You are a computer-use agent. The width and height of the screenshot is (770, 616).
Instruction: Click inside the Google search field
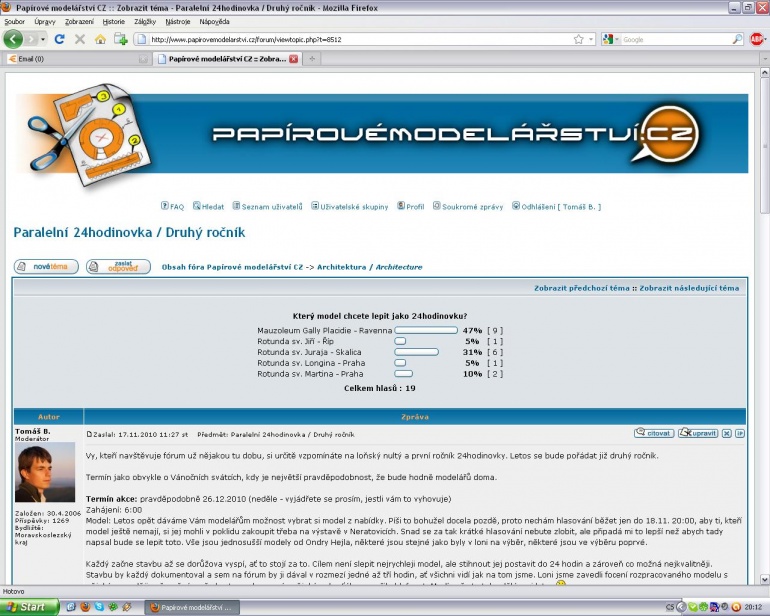[677, 39]
